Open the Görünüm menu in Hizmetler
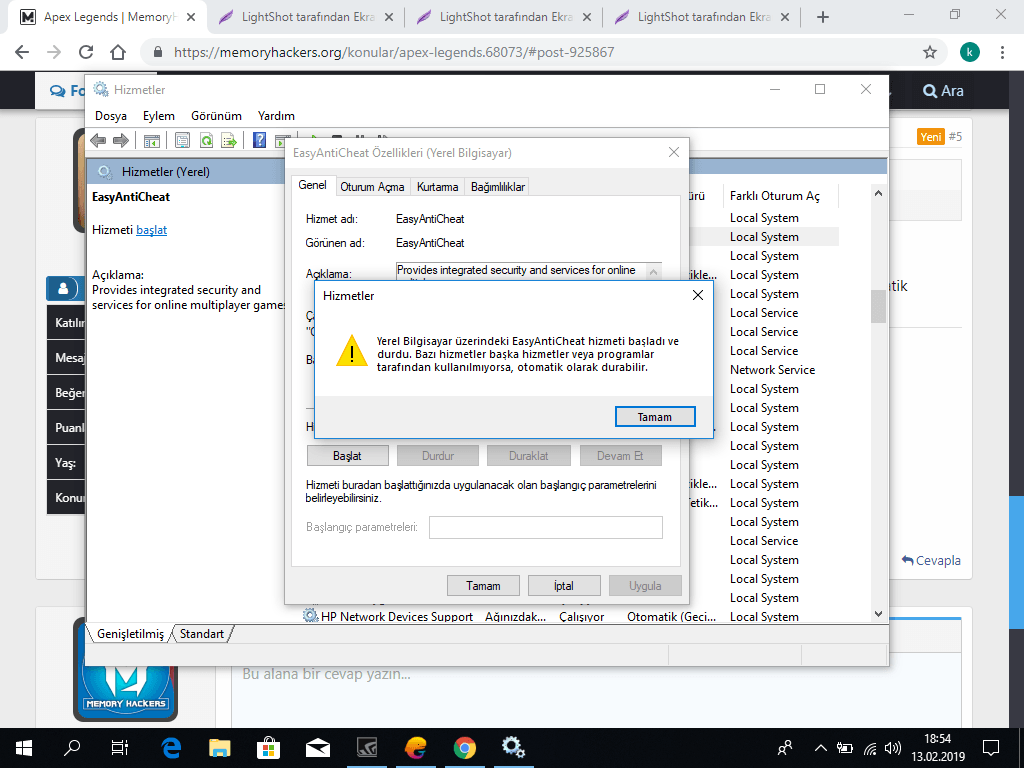1024x768 pixels. point(216,116)
